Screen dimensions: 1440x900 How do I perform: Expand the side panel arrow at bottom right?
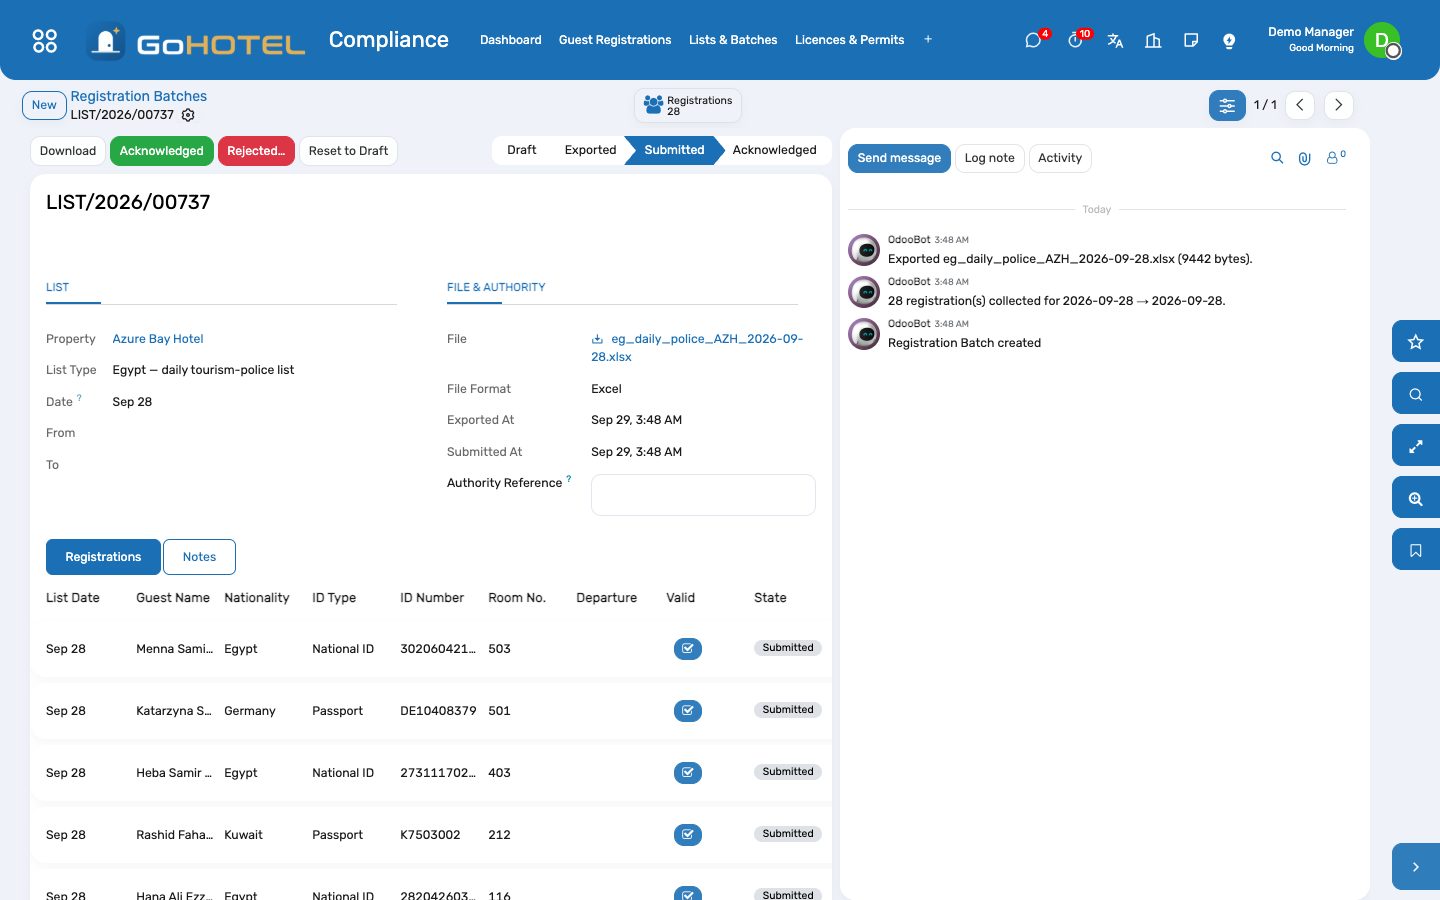[x=1416, y=867]
